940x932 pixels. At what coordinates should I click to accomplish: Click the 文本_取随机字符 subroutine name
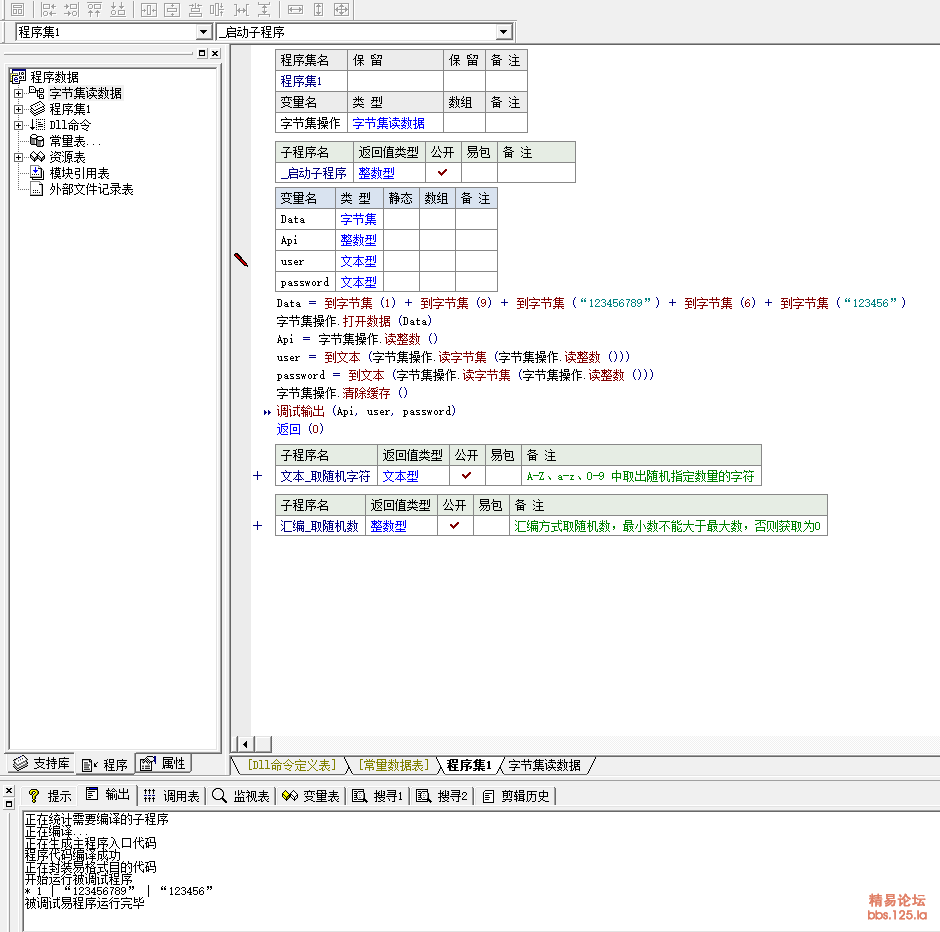pos(326,476)
